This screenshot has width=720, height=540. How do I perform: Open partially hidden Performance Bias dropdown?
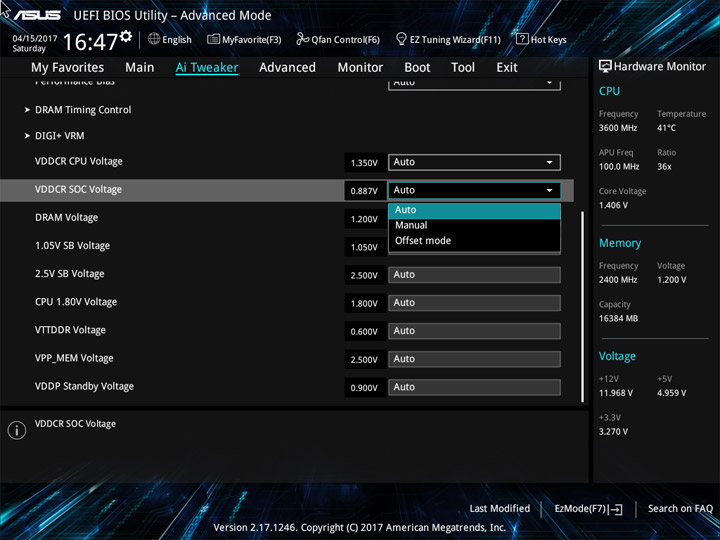[474, 84]
